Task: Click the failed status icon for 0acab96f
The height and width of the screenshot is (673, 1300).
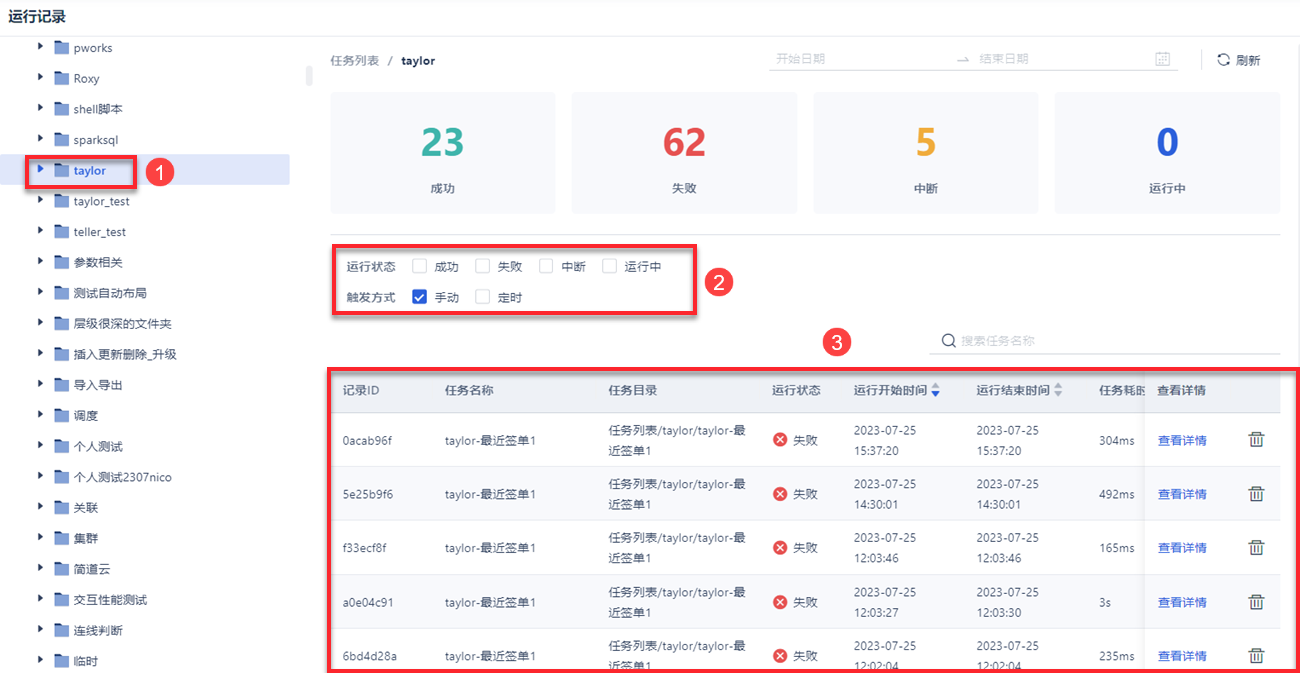Action: coord(780,440)
